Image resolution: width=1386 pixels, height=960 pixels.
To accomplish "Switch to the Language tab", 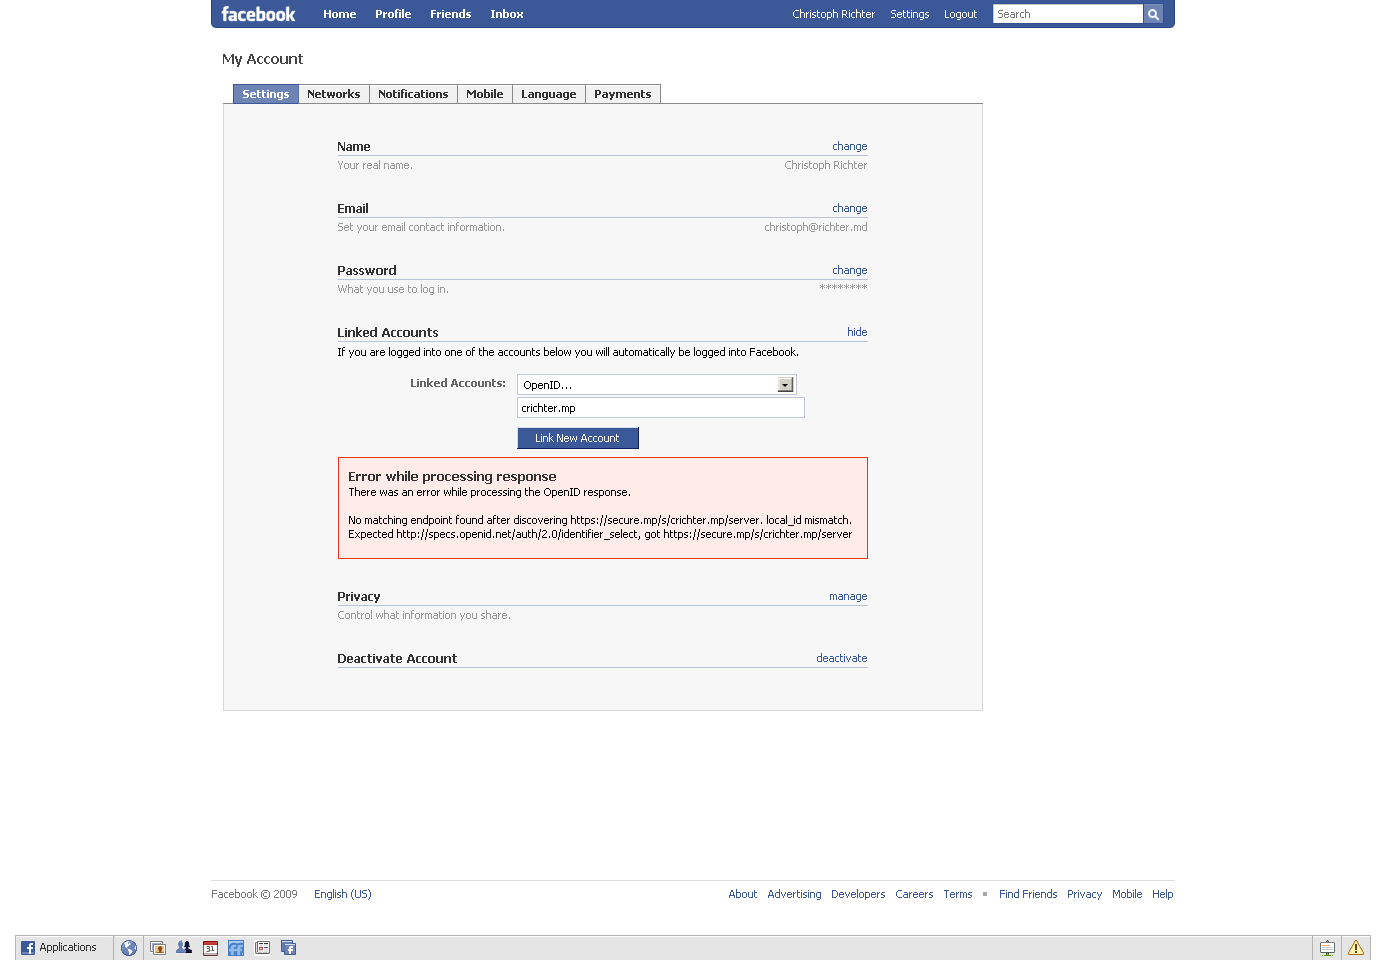I will (x=549, y=94).
